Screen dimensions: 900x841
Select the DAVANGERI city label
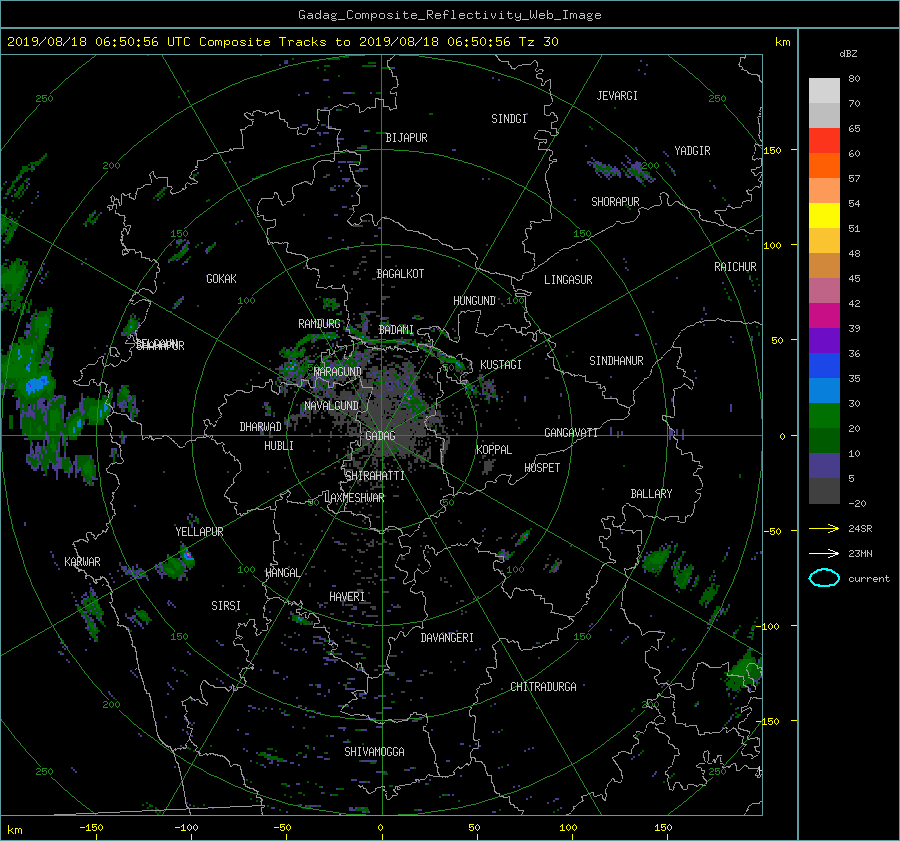[447, 638]
